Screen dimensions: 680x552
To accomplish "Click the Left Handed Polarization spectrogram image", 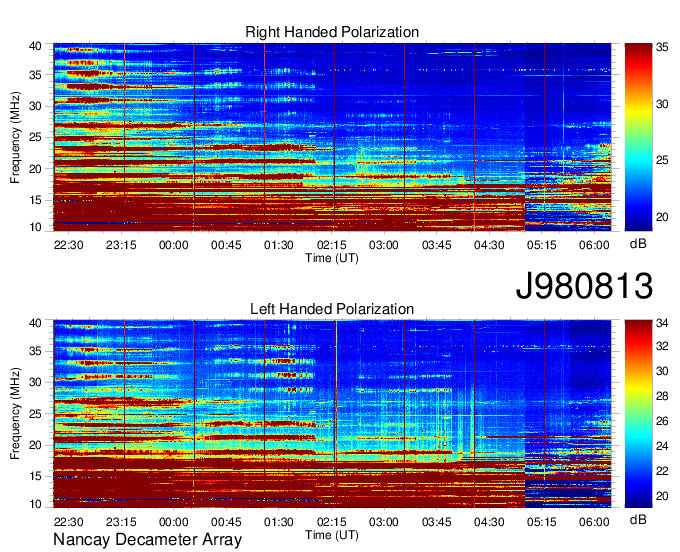I will click(x=332, y=414).
